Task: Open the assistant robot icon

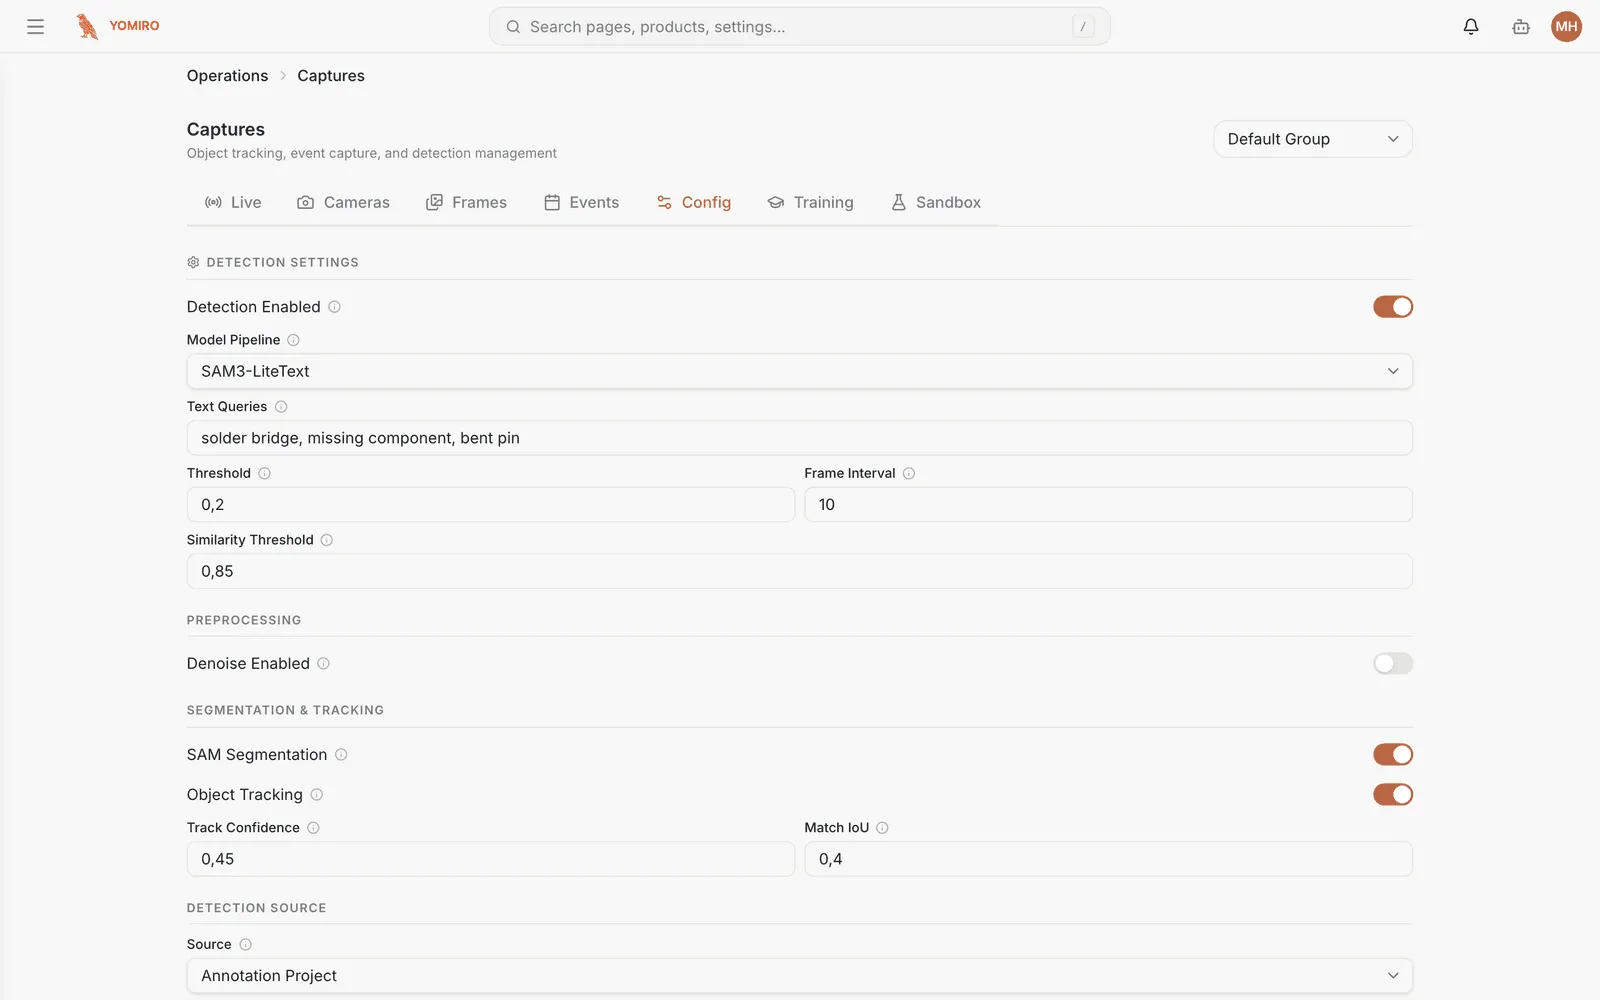Action: pyautogui.click(x=1521, y=27)
